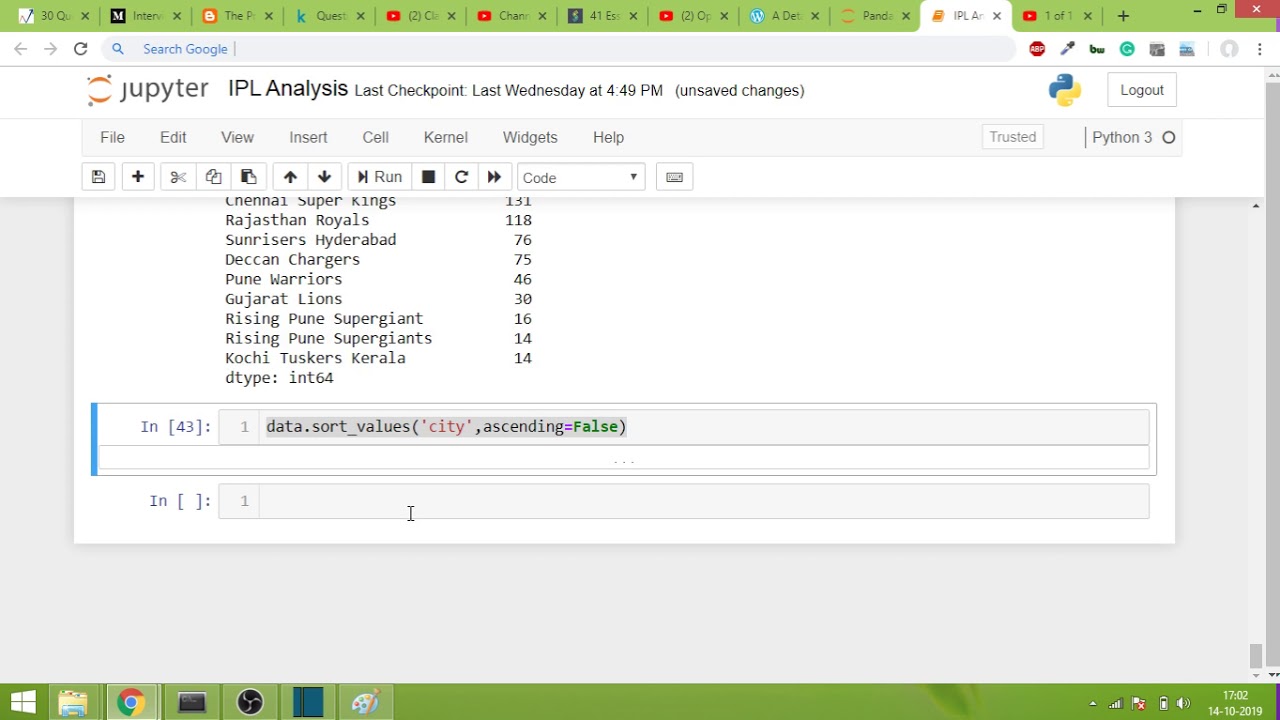Paste cells below using the clipboard icon
The width and height of the screenshot is (1280, 720).
click(x=248, y=177)
